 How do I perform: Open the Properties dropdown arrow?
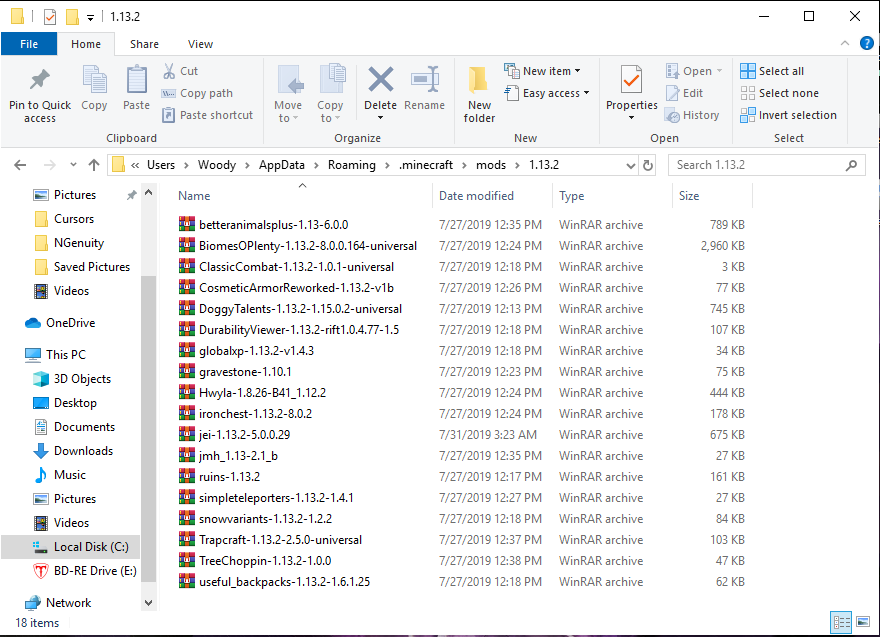631,117
